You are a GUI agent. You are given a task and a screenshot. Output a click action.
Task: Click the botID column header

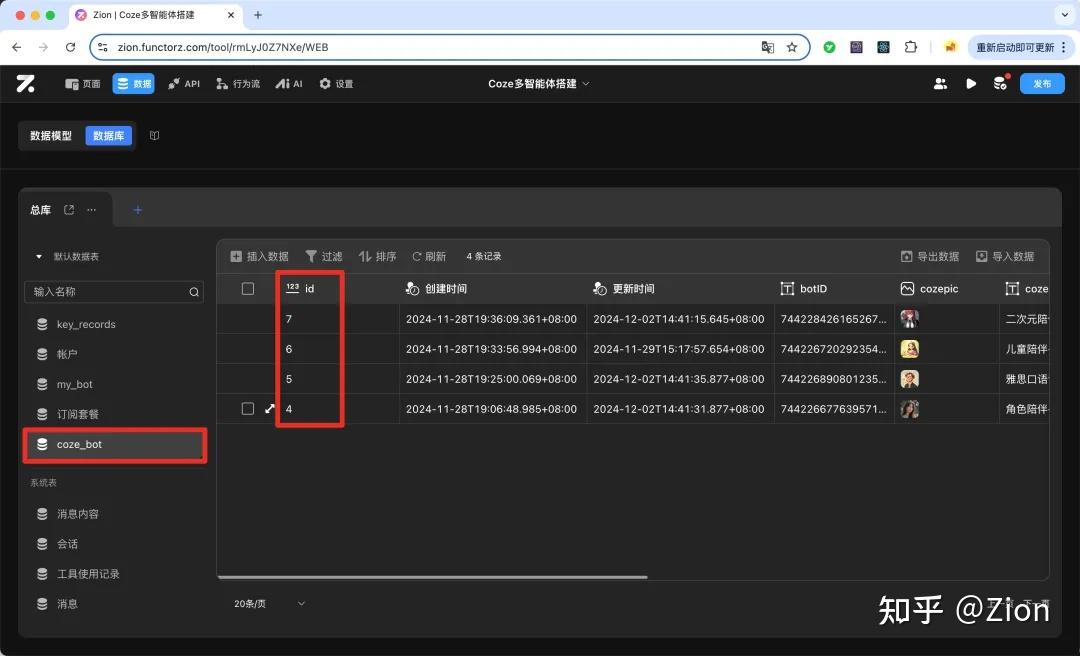point(834,289)
